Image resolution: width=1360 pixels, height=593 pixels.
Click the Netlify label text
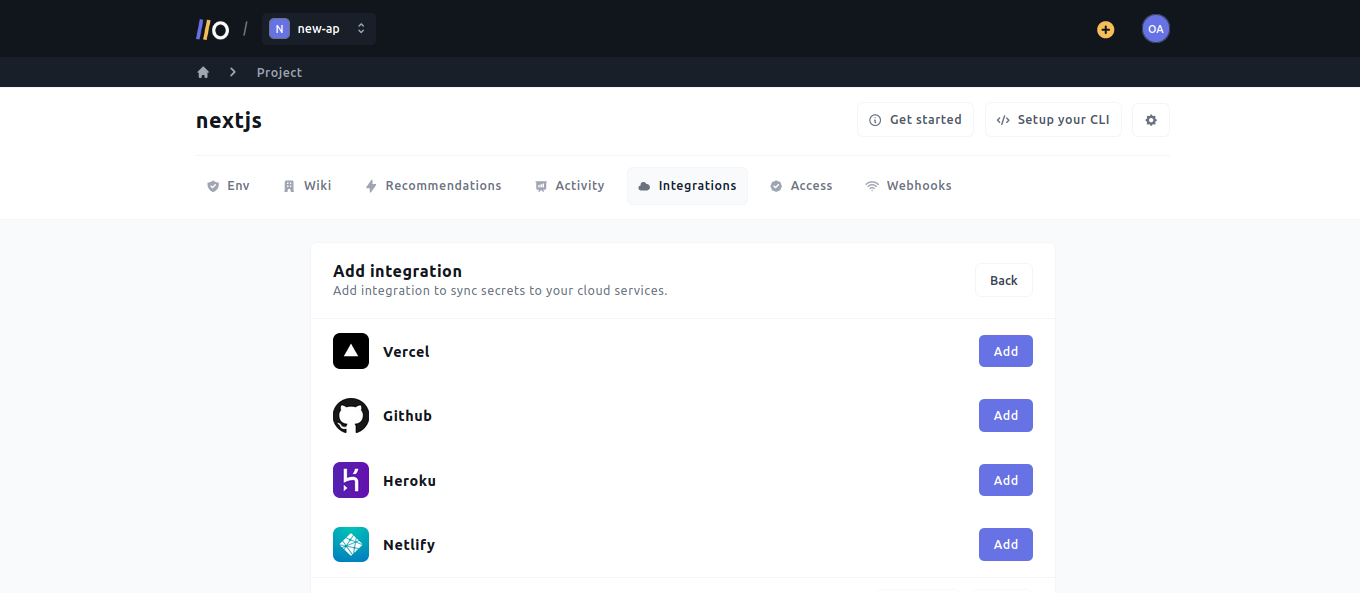(409, 545)
